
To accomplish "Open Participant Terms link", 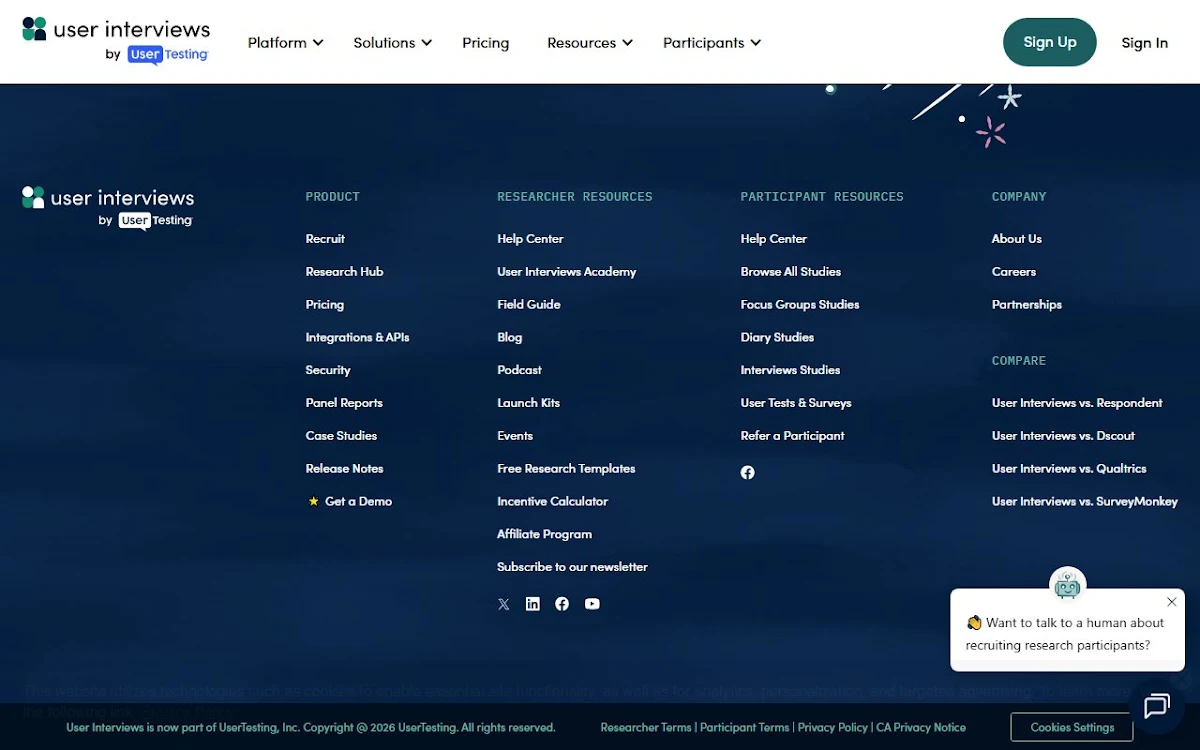I will [x=745, y=727].
